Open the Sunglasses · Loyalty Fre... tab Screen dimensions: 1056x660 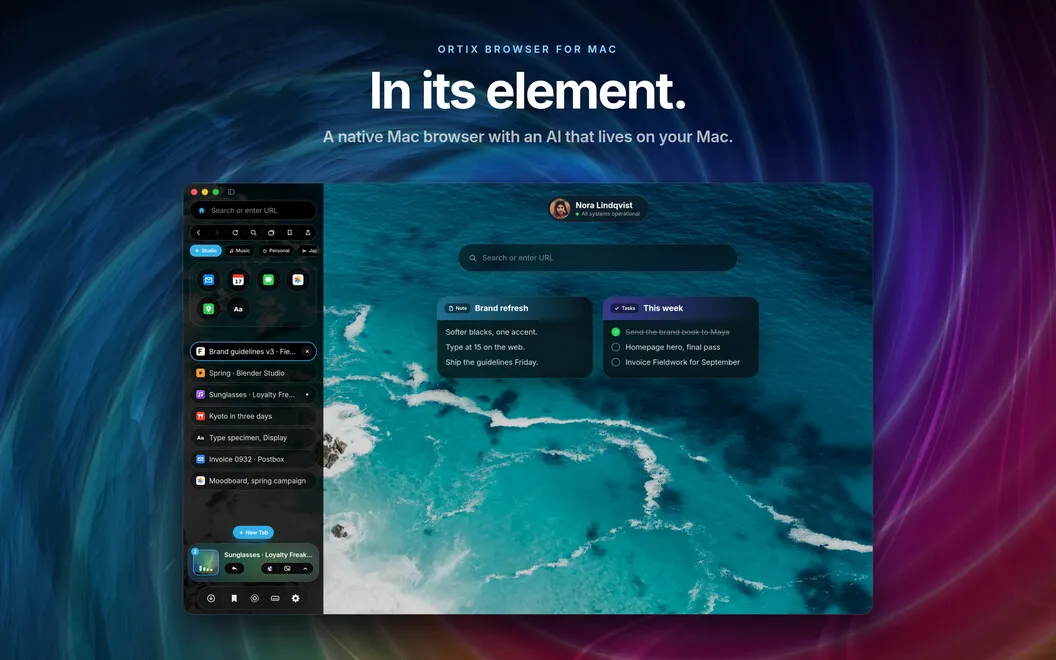(x=253, y=395)
